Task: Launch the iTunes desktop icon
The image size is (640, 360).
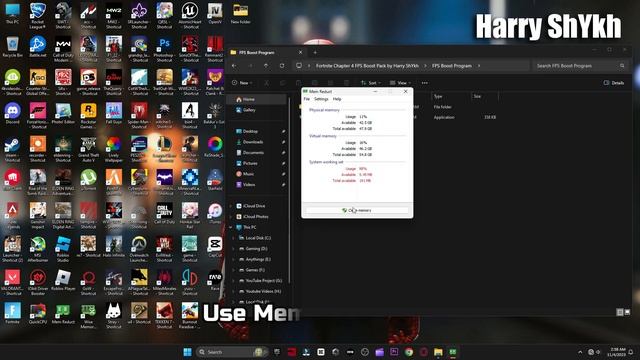Action: (215, 214)
